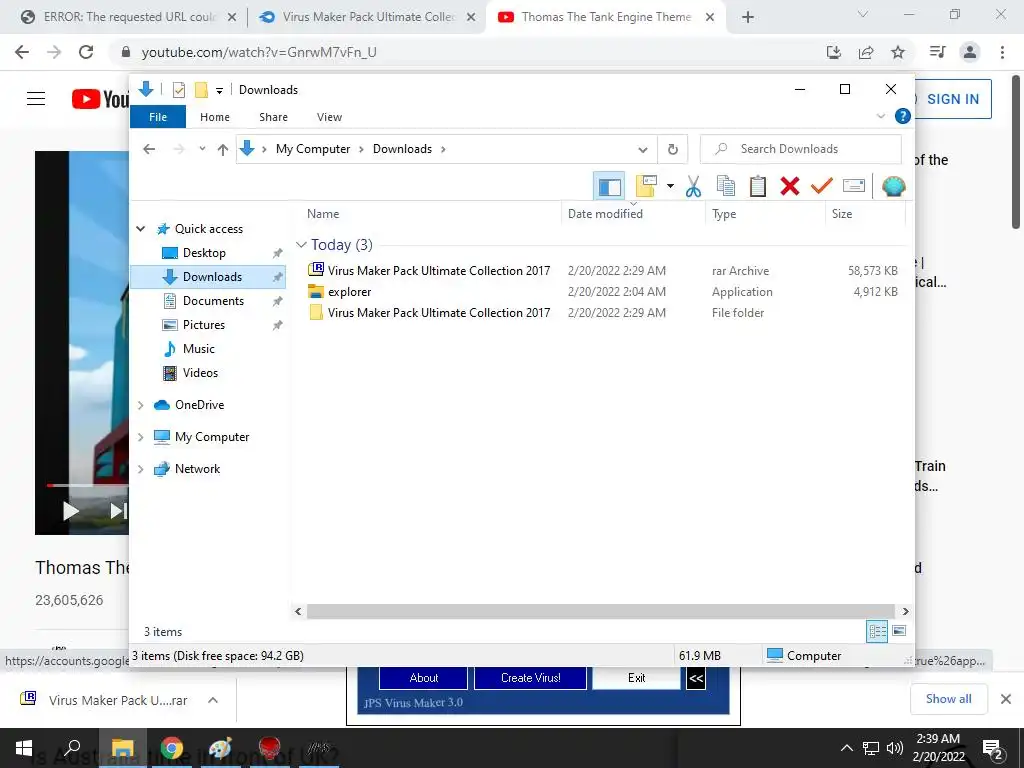Viewport: 1024px width, 768px height.
Task: Click the Chrome icon in the taskbar
Action: [172, 748]
